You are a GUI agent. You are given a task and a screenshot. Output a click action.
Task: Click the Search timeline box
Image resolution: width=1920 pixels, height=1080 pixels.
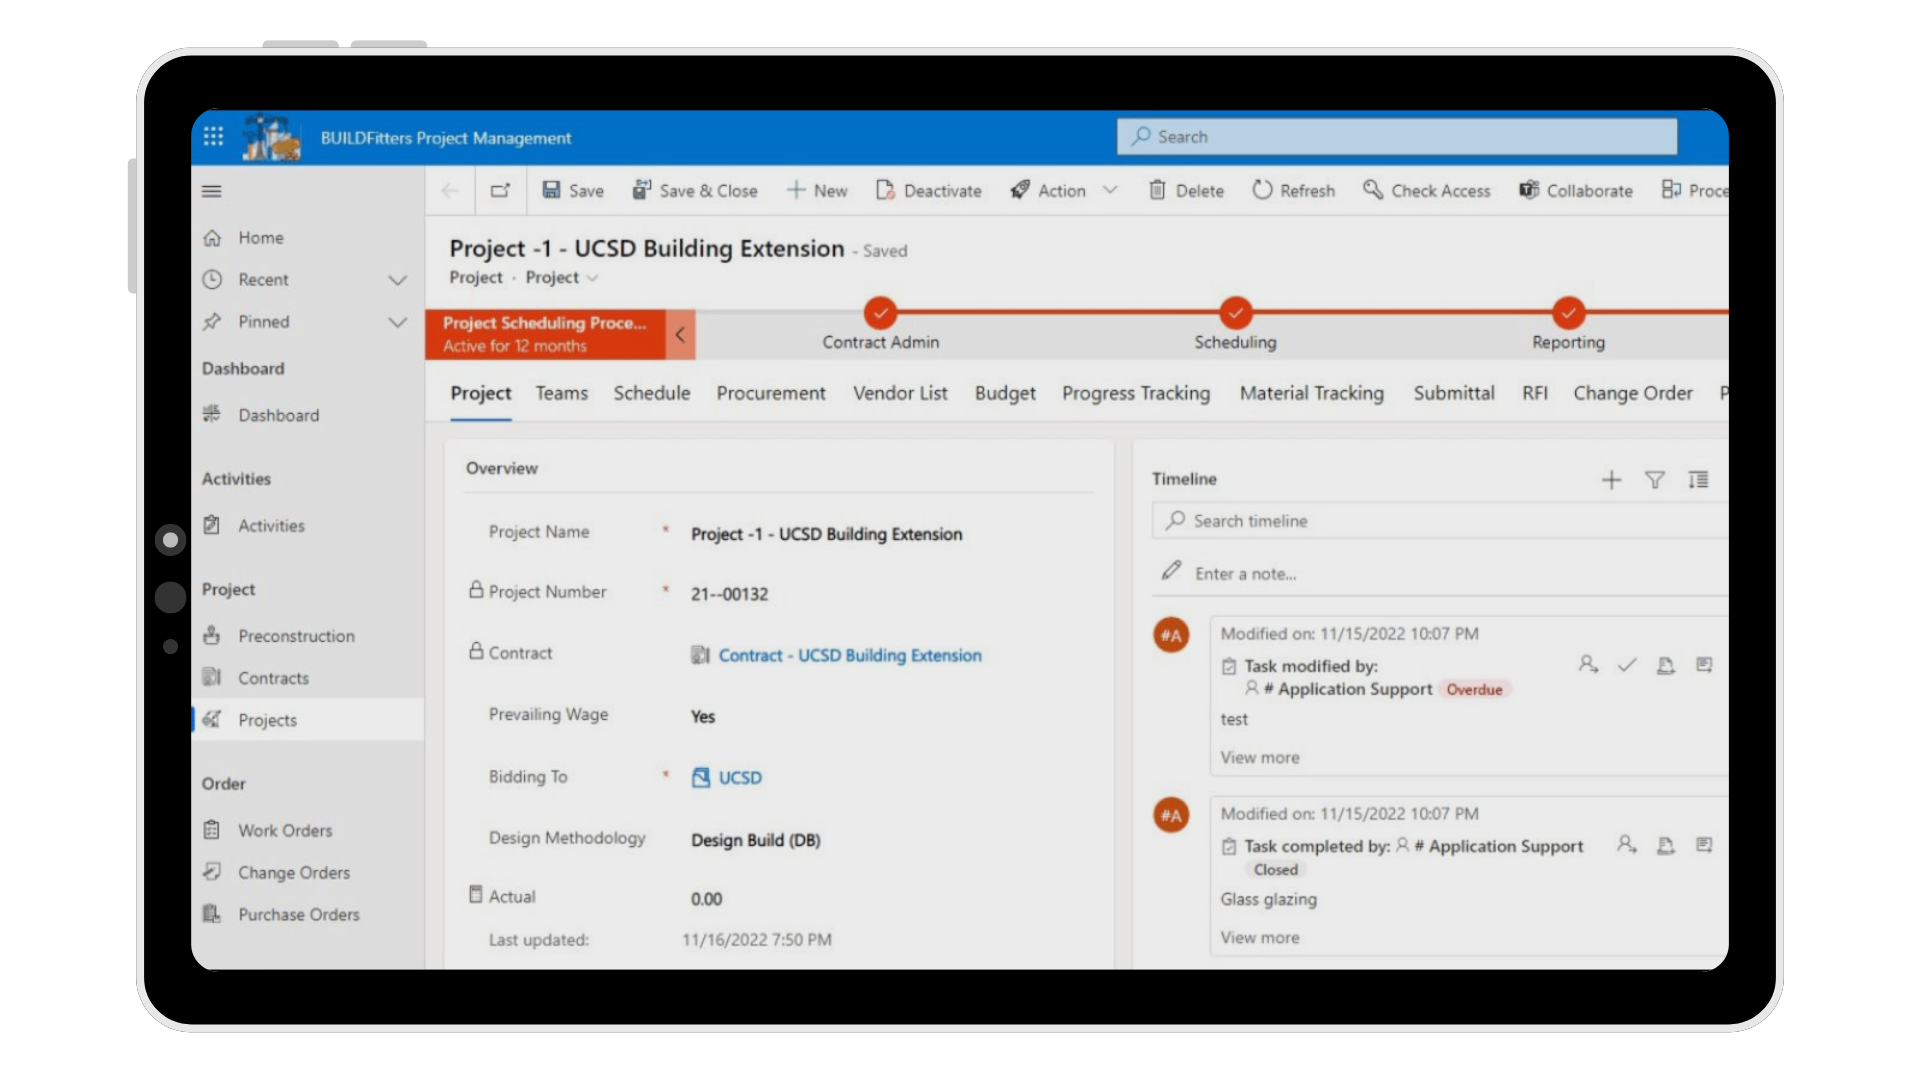click(1440, 521)
